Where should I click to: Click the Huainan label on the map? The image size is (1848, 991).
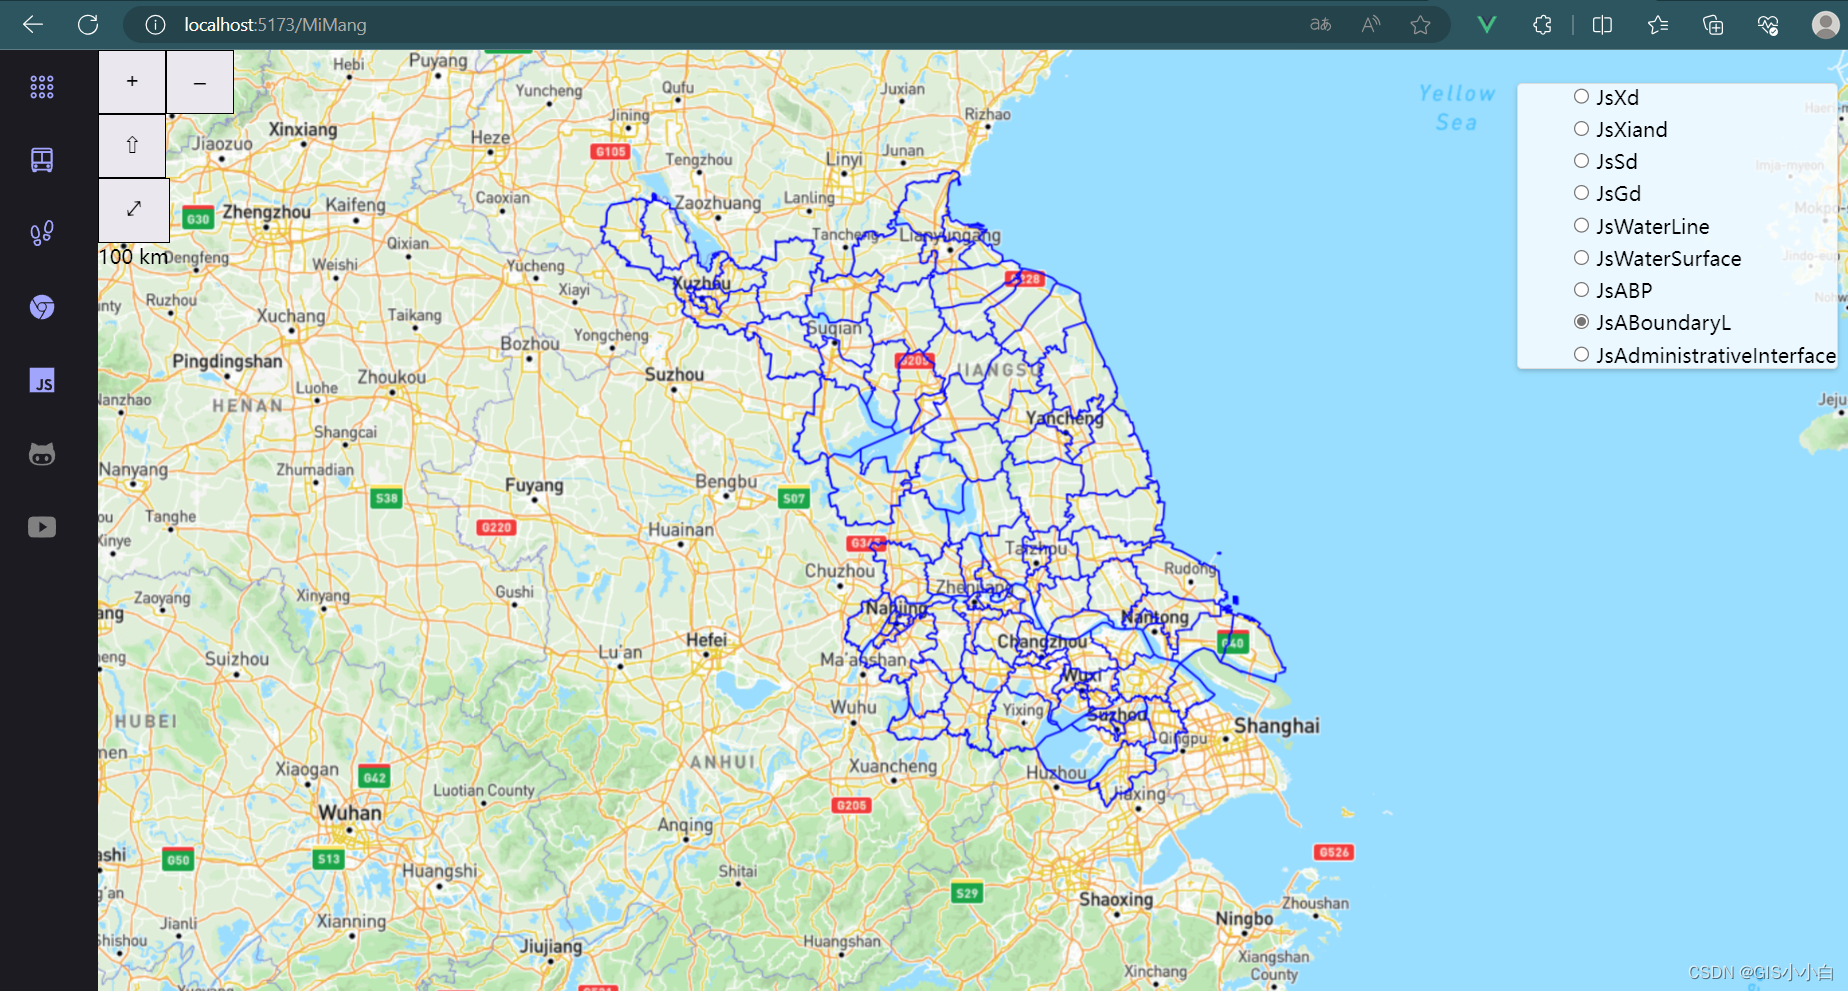click(681, 530)
